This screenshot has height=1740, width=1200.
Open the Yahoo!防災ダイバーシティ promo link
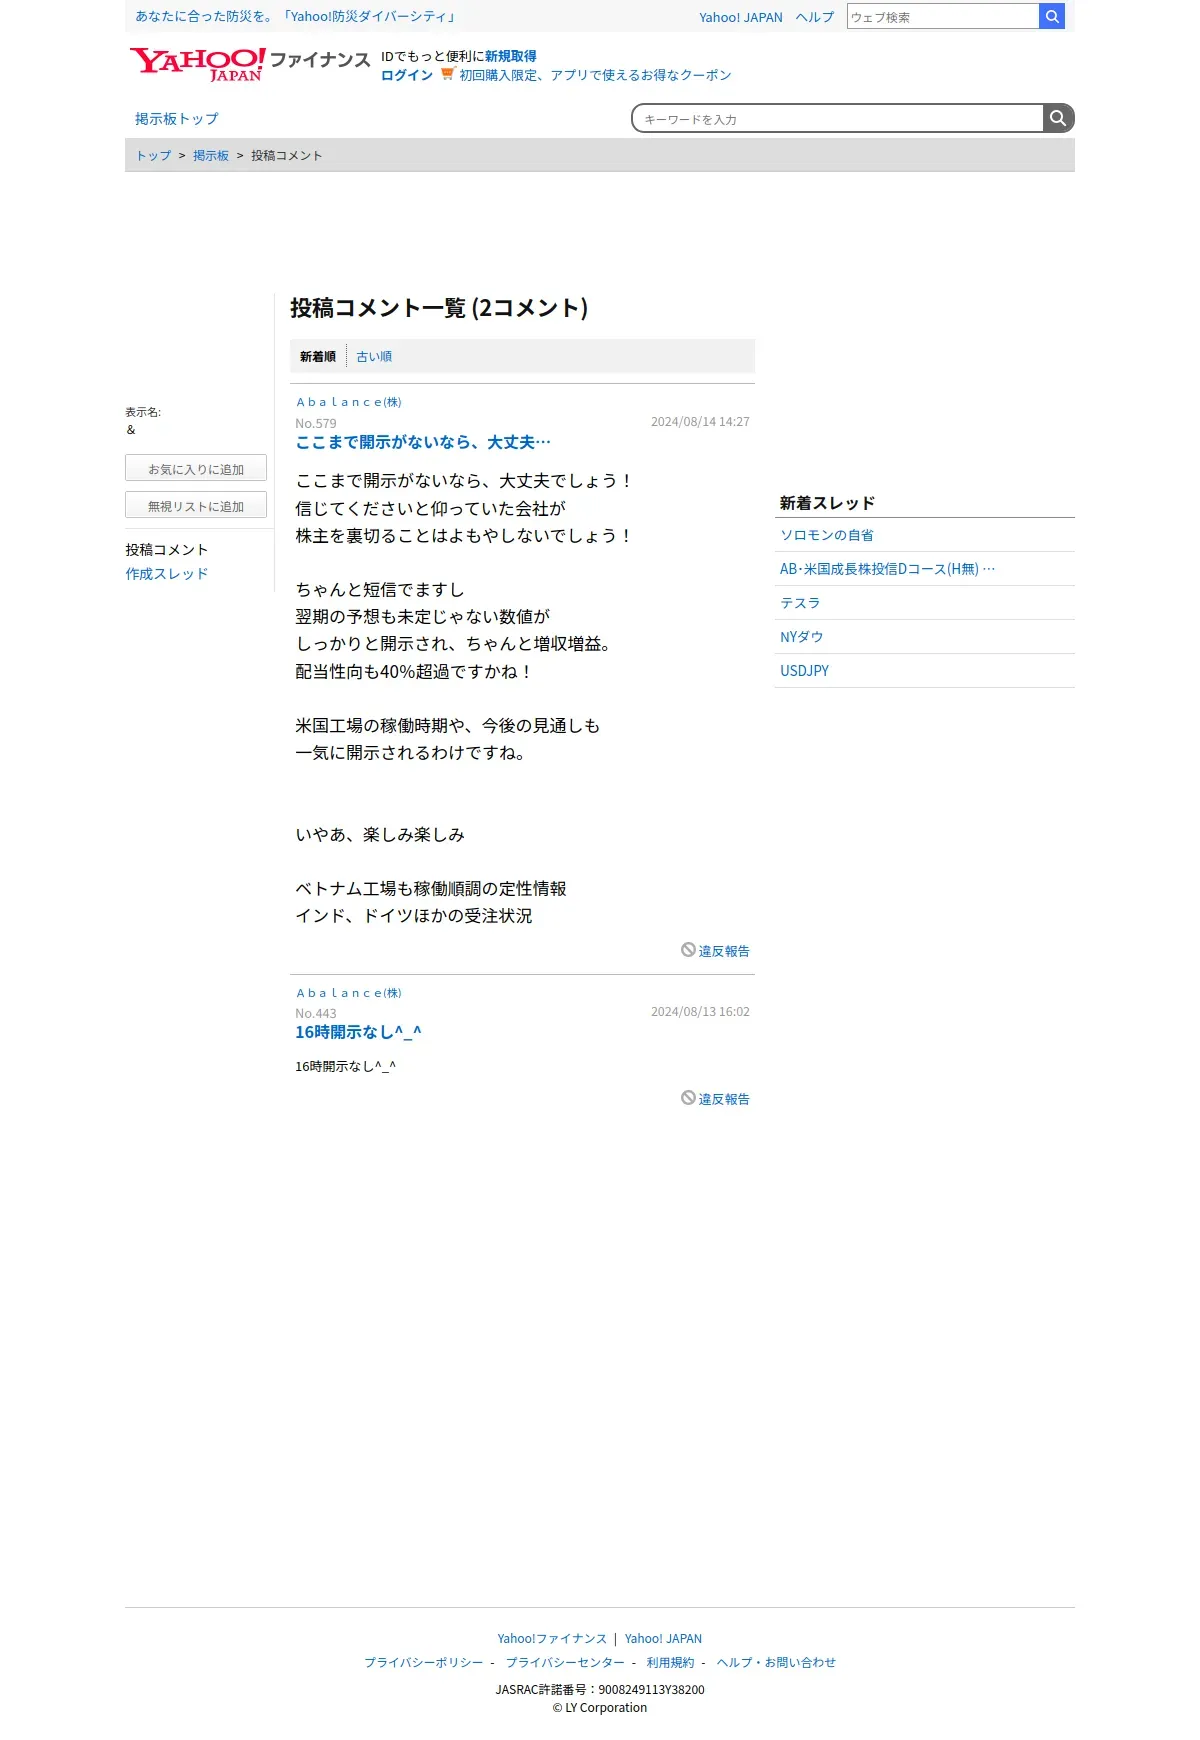coord(297,16)
